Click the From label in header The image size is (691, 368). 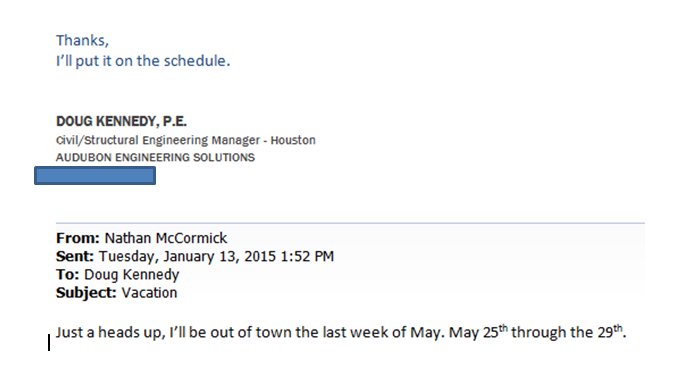coord(78,238)
